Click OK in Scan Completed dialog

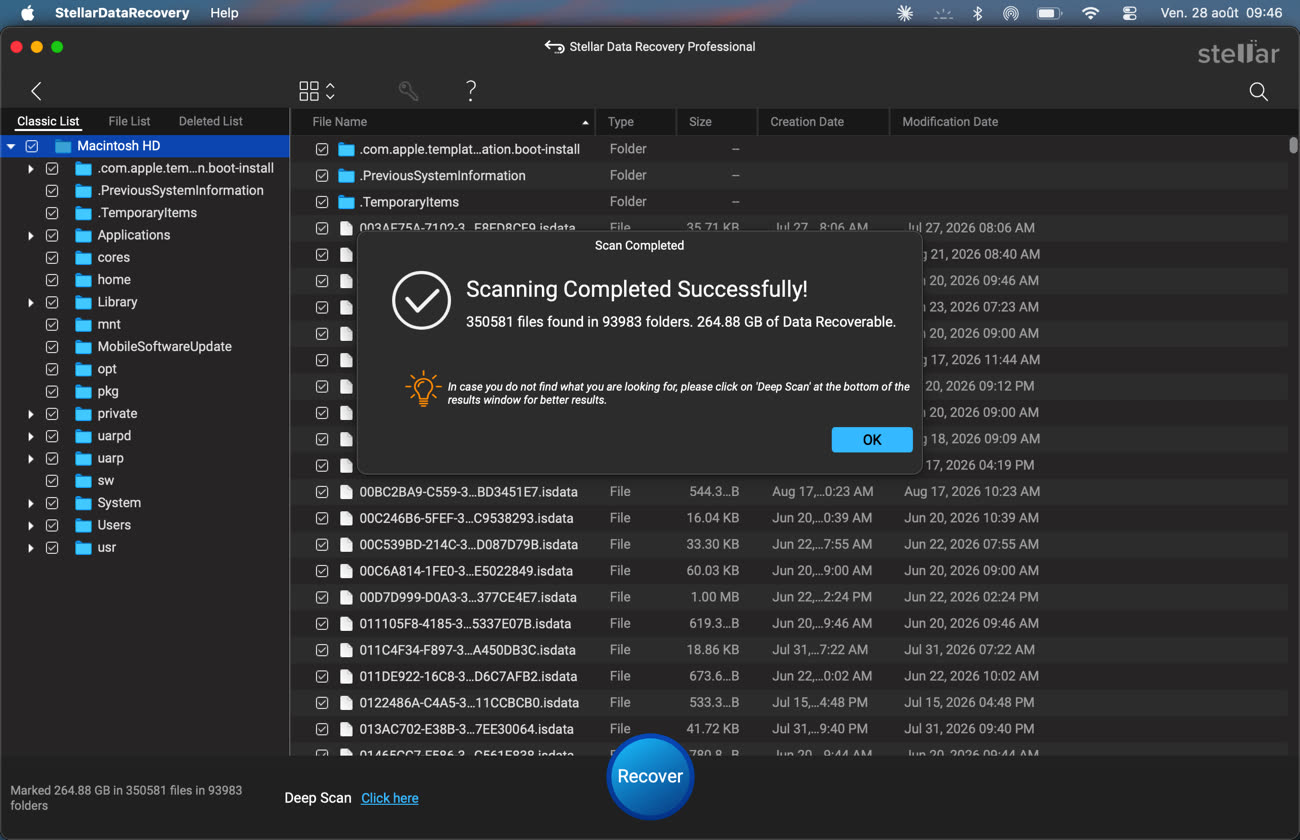(872, 440)
